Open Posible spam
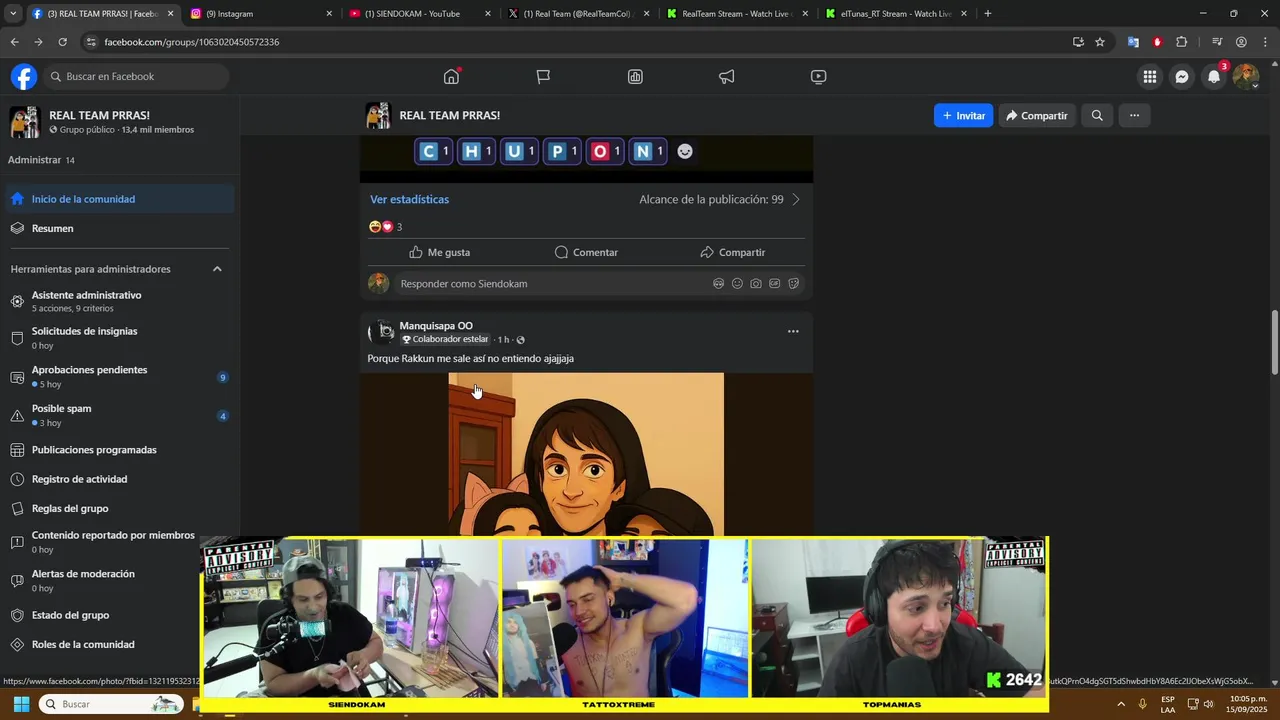The width and height of the screenshot is (1280, 720). pyautogui.click(x=119, y=415)
